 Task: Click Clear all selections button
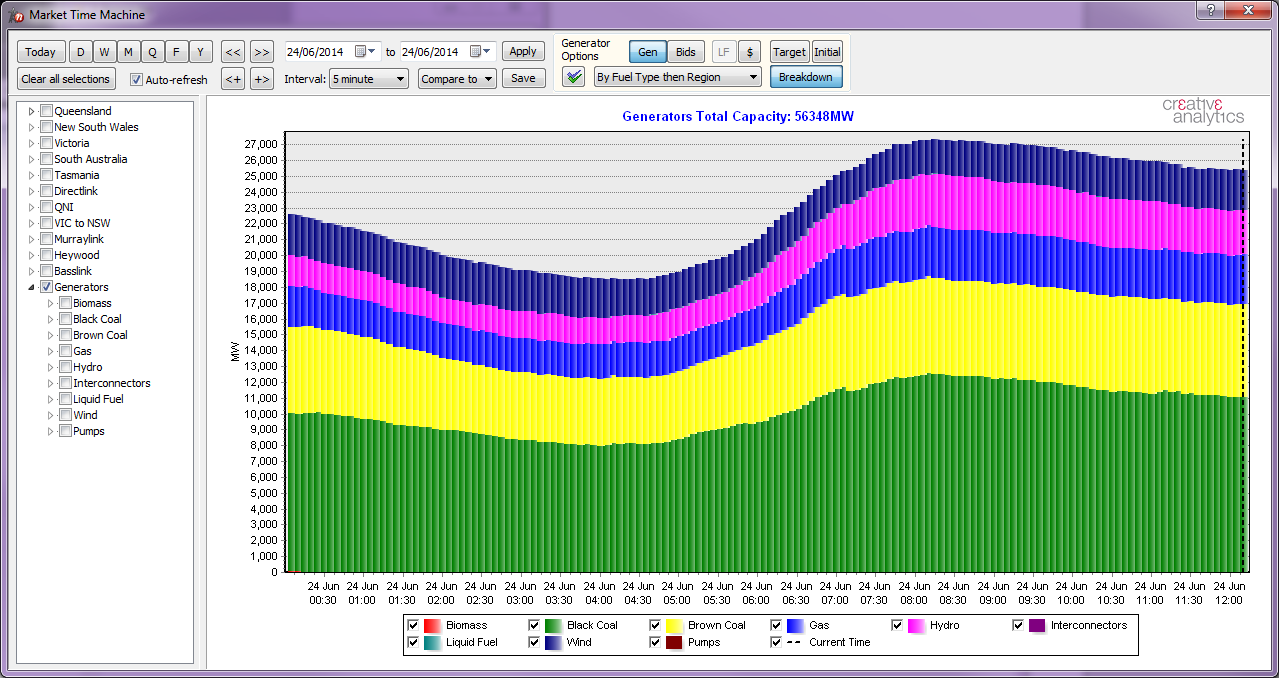coord(66,79)
